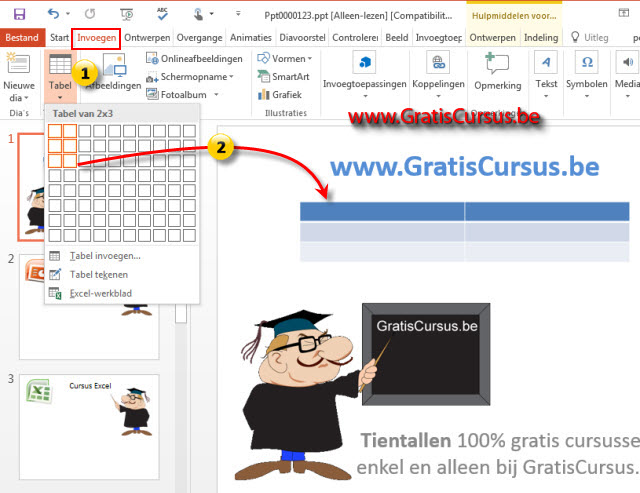Image resolution: width=640 pixels, height=493 pixels.
Task: Choose Excel-werkblad menu entry
Action: [x=122, y=293]
